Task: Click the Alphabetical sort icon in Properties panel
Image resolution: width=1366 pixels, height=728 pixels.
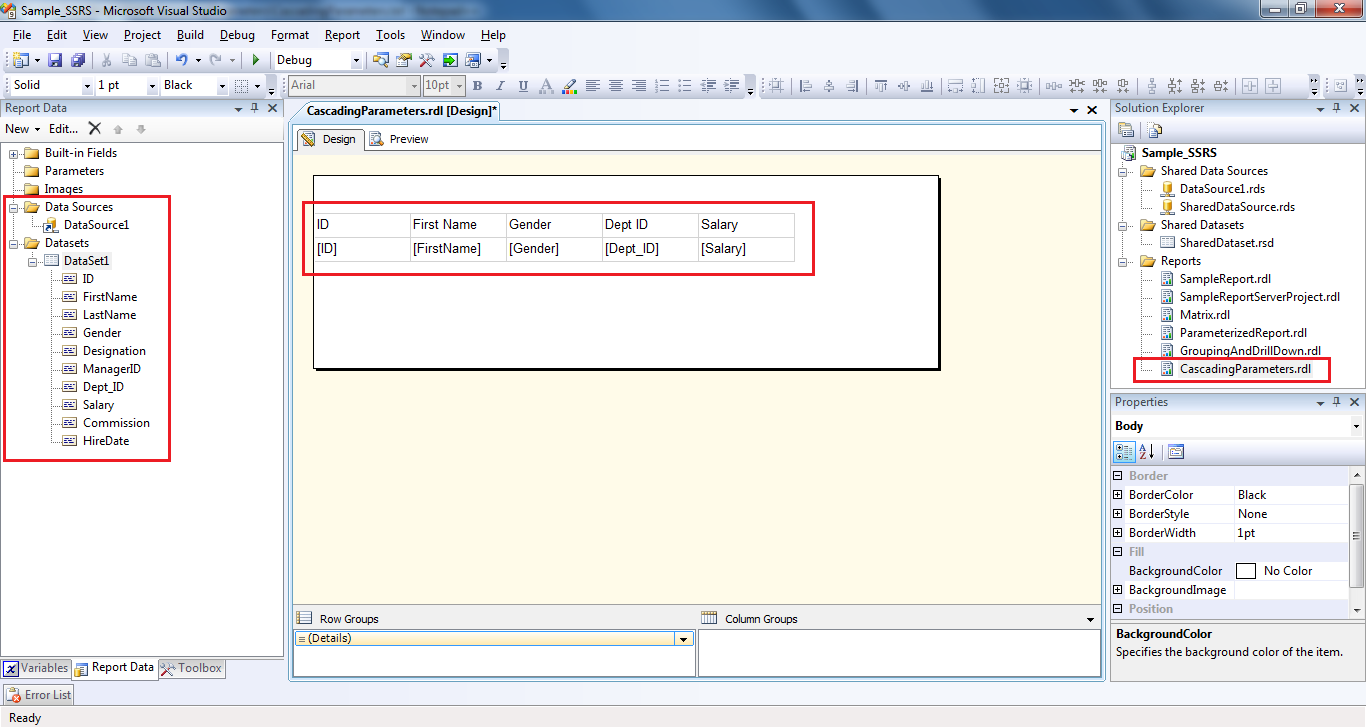Action: tap(1145, 451)
